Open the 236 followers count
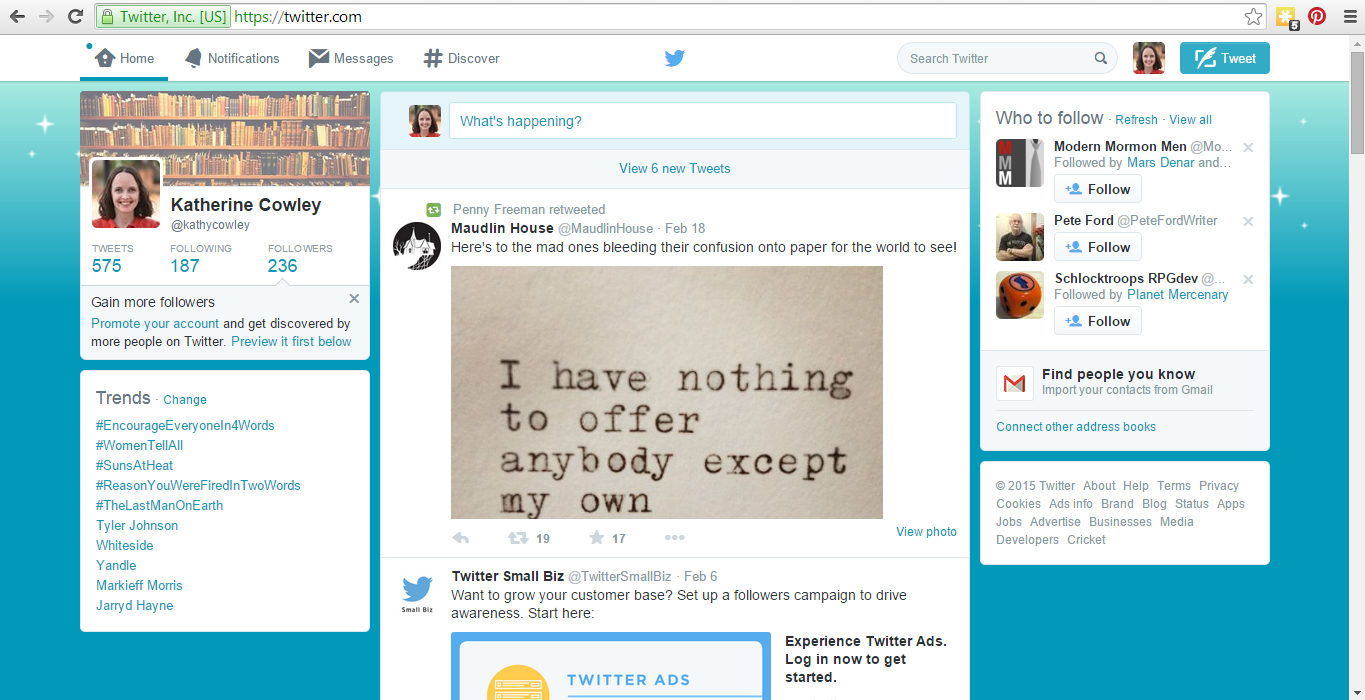This screenshot has height=700, width=1365. [x=300, y=258]
